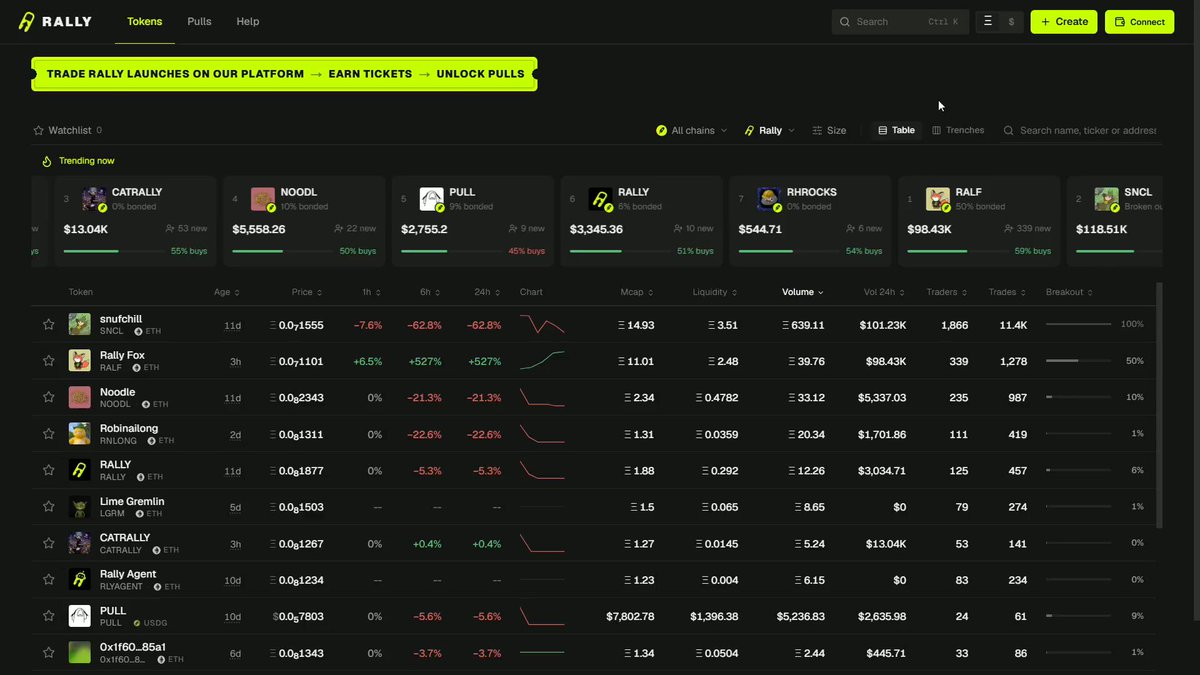The image size is (1200, 675).
Task: Click the Trade Rally launches banner
Action: (284, 74)
